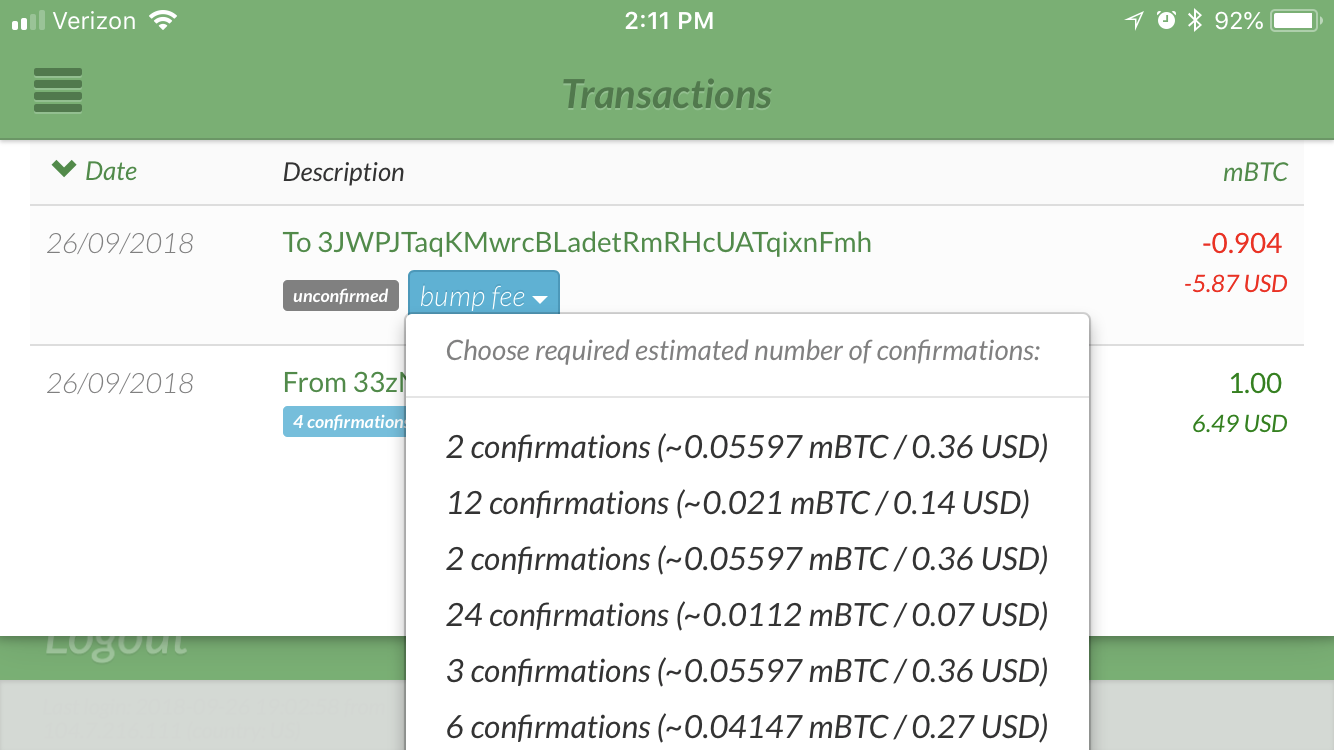Viewport: 1334px width, 750px height.
Task: Open transaction to address 3JWPJTaqKMwrcBLadetRmRHcUATqixnFmh
Action: pos(577,242)
